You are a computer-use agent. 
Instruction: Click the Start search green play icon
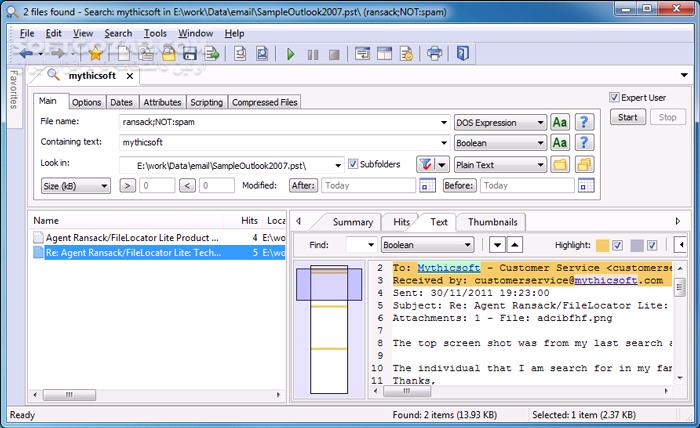pos(291,54)
